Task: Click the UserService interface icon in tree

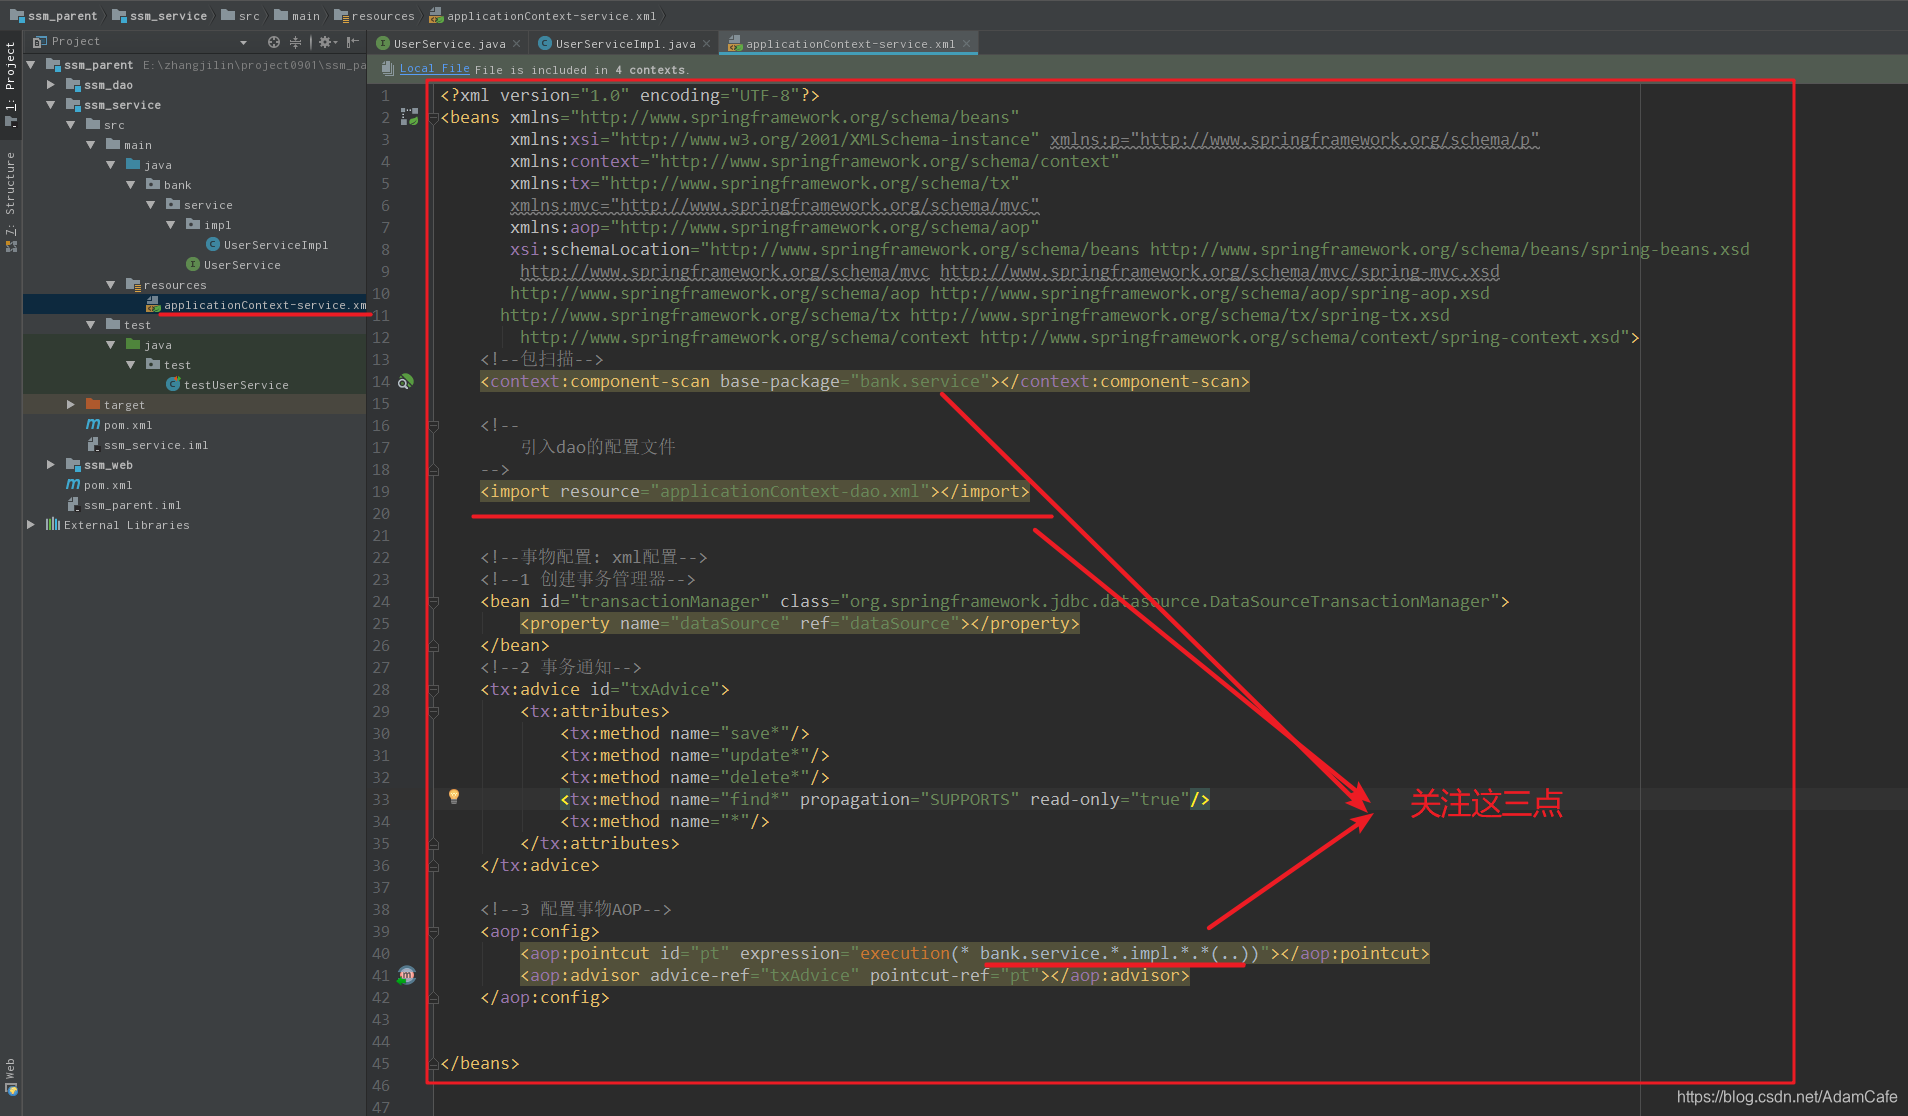Action: 193,265
